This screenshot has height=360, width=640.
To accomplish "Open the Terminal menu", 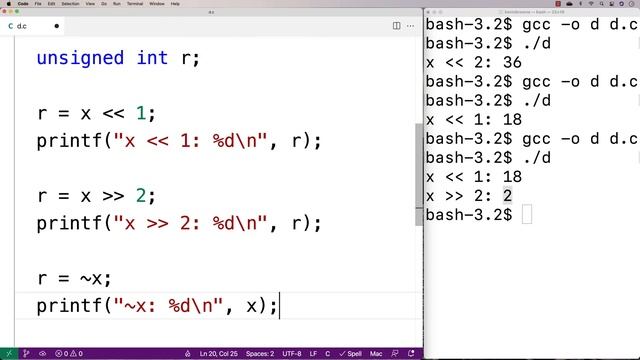I will coord(135,4).
